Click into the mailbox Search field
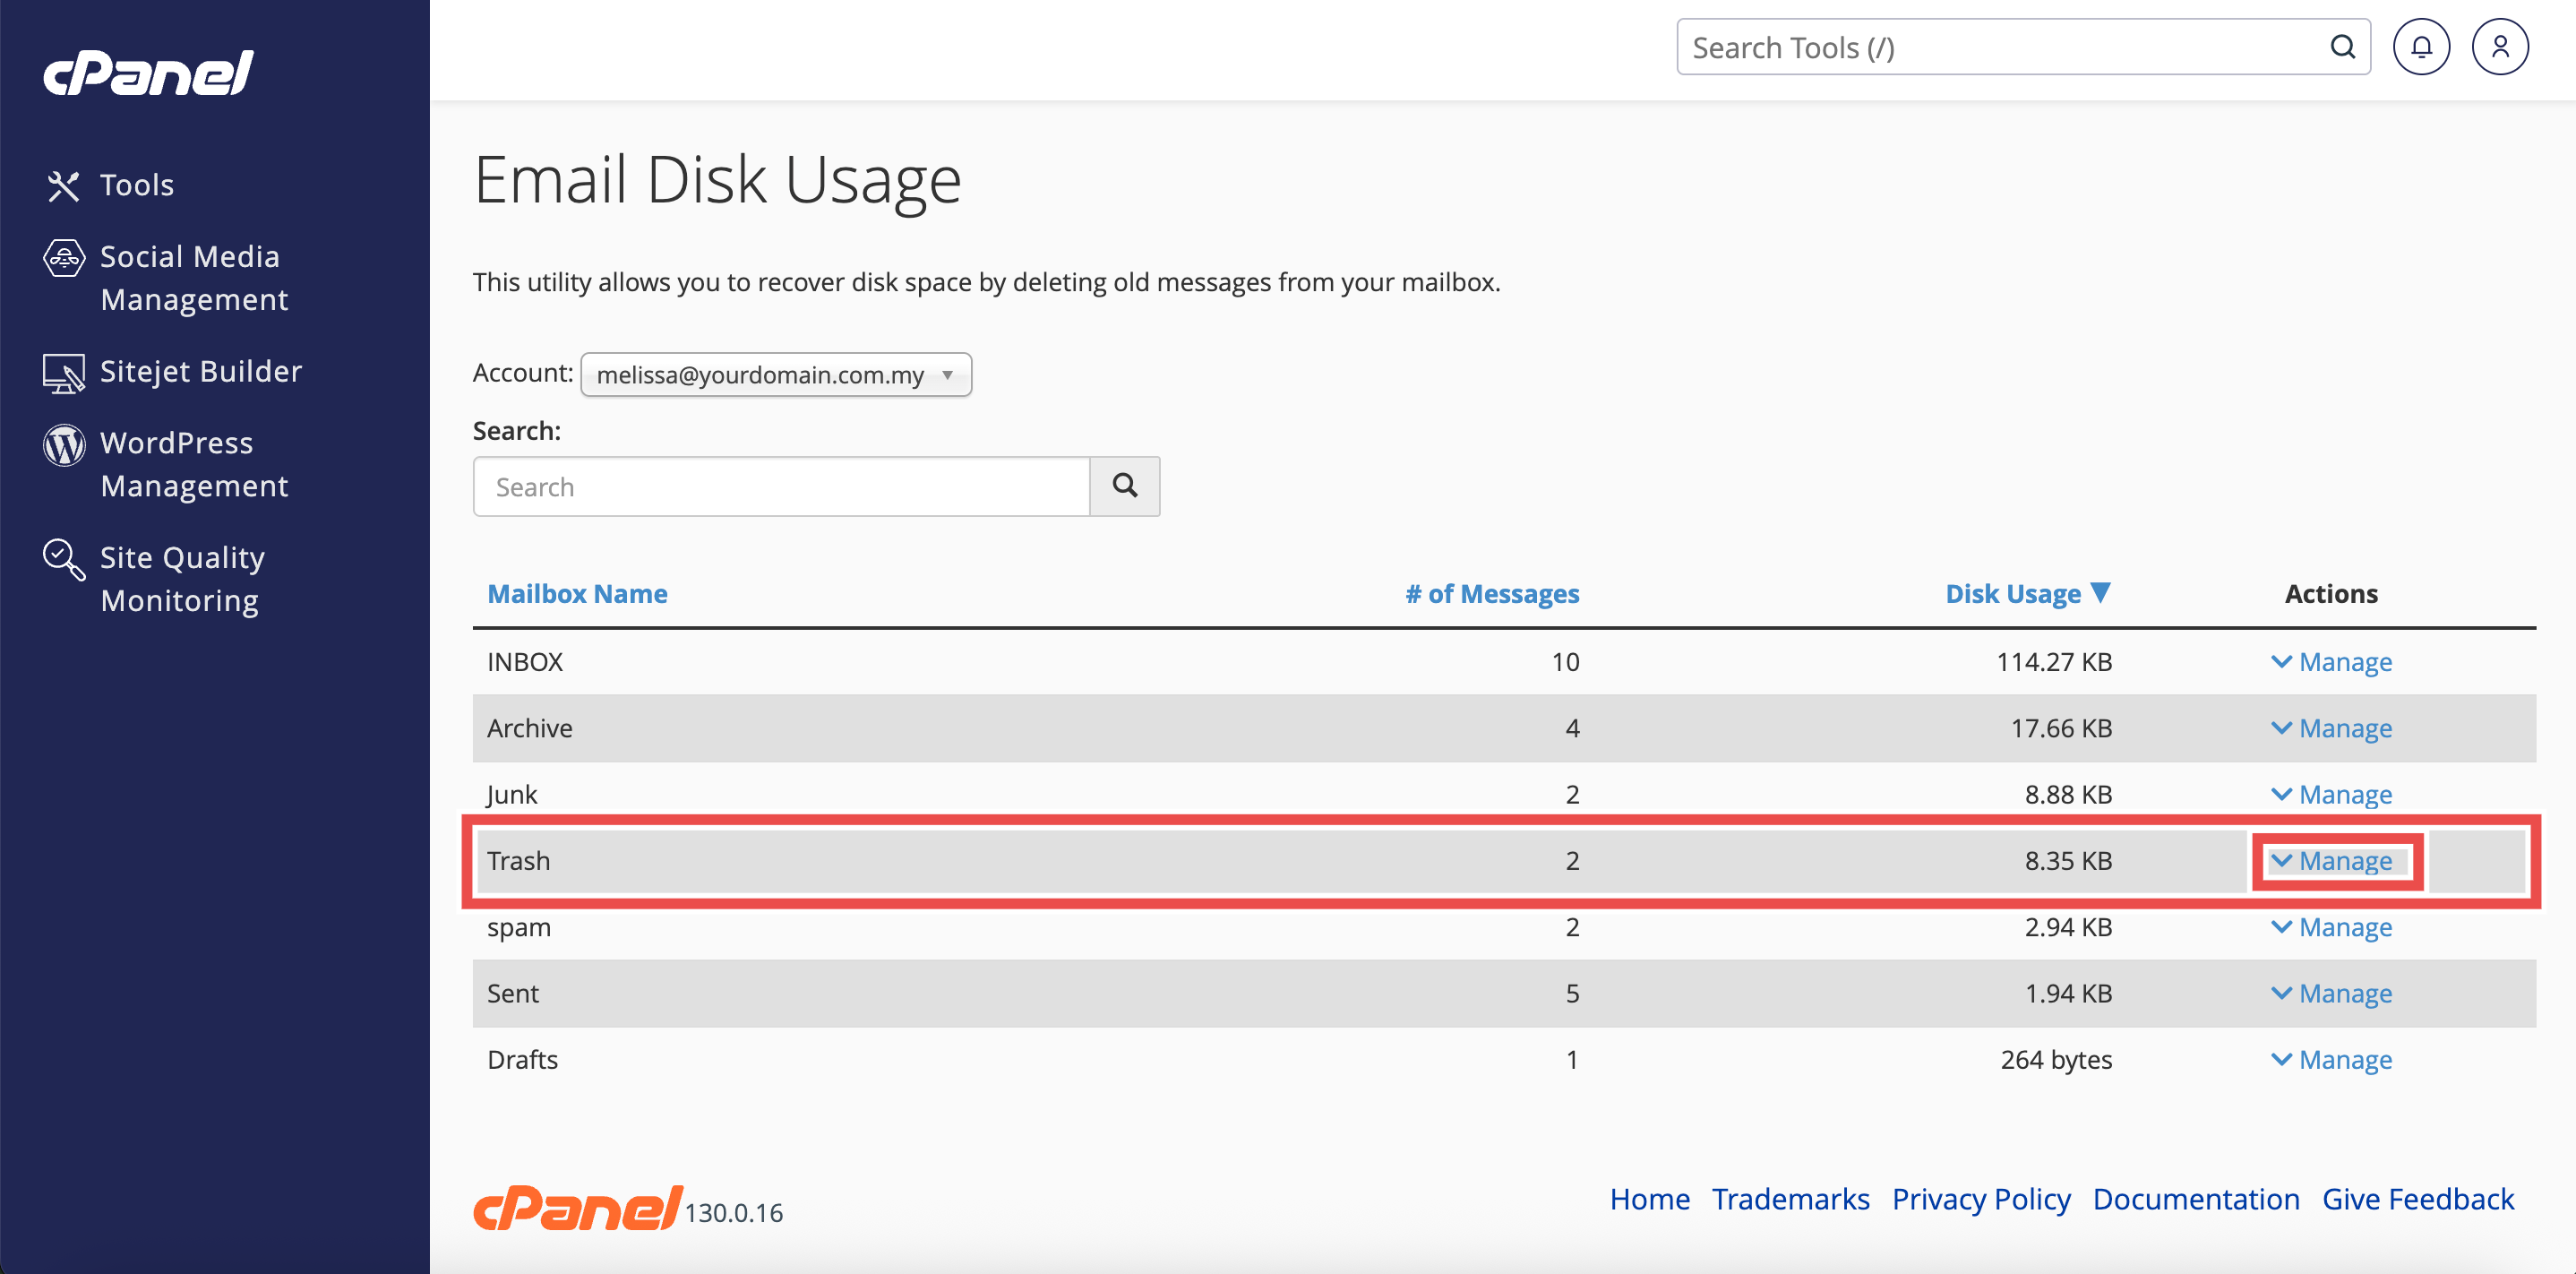The width and height of the screenshot is (2576, 1274). 781,486
